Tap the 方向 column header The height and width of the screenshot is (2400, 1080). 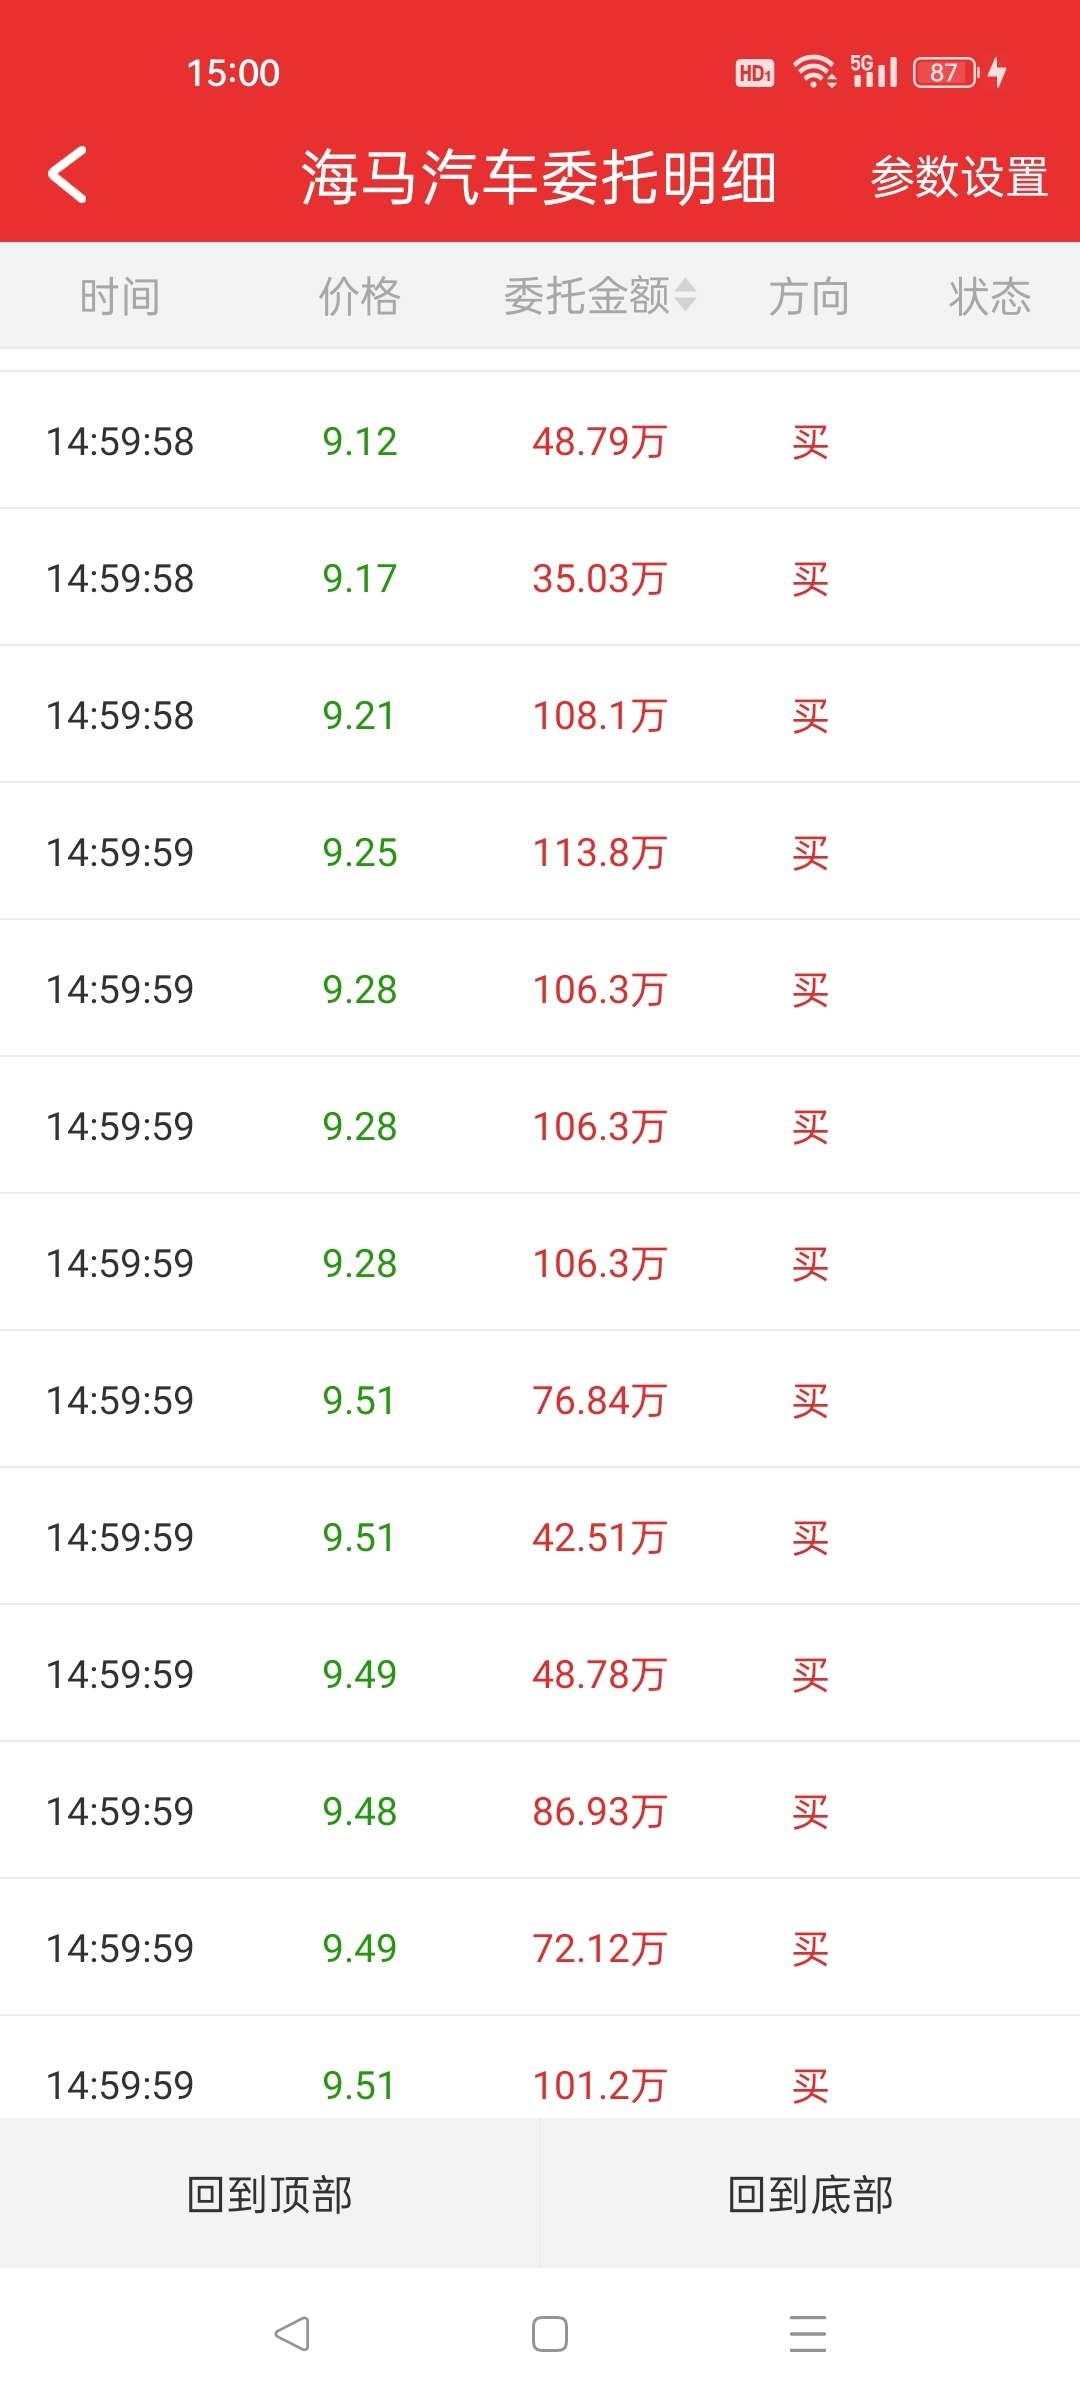pyautogui.click(x=809, y=297)
